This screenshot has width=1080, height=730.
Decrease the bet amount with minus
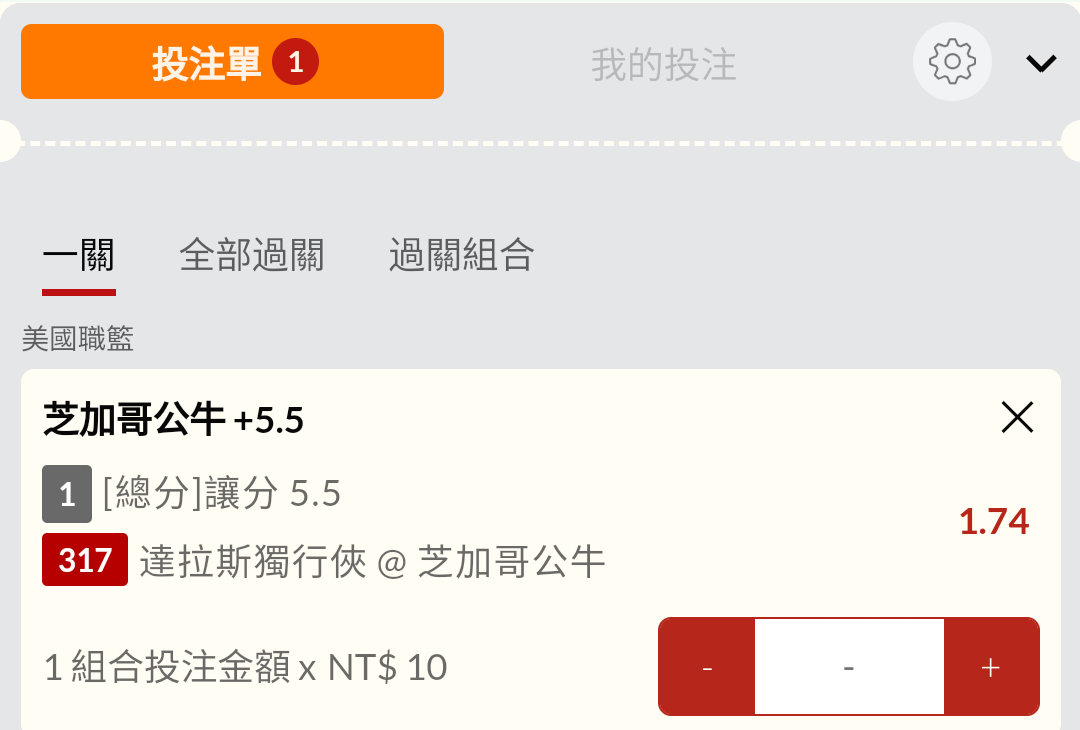coord(707,667)
